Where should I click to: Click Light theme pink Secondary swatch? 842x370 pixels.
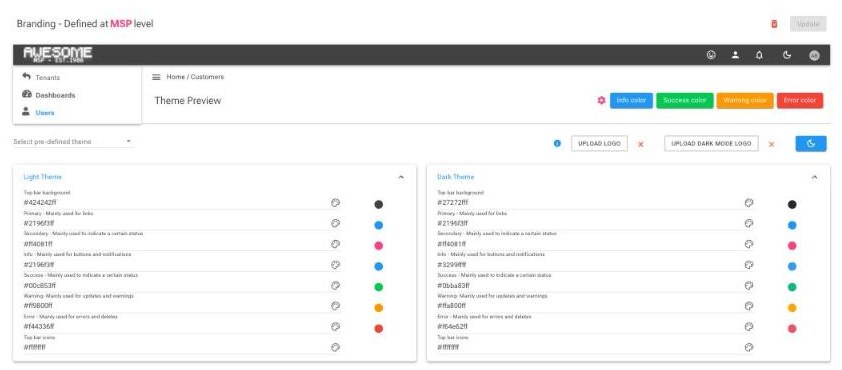pyautogui.click(x=379, y=245)
